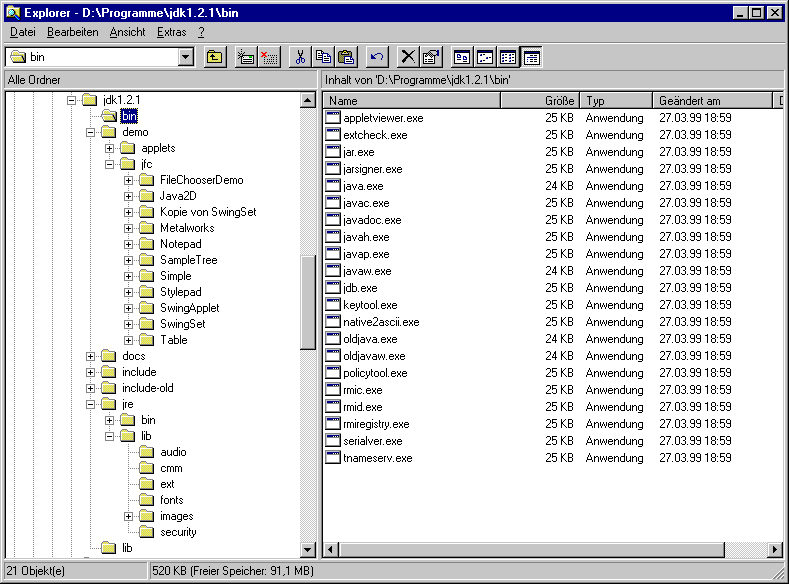Click the Explorer title bar system icon
Screen dimensions: 789x584
pos(13,13)
